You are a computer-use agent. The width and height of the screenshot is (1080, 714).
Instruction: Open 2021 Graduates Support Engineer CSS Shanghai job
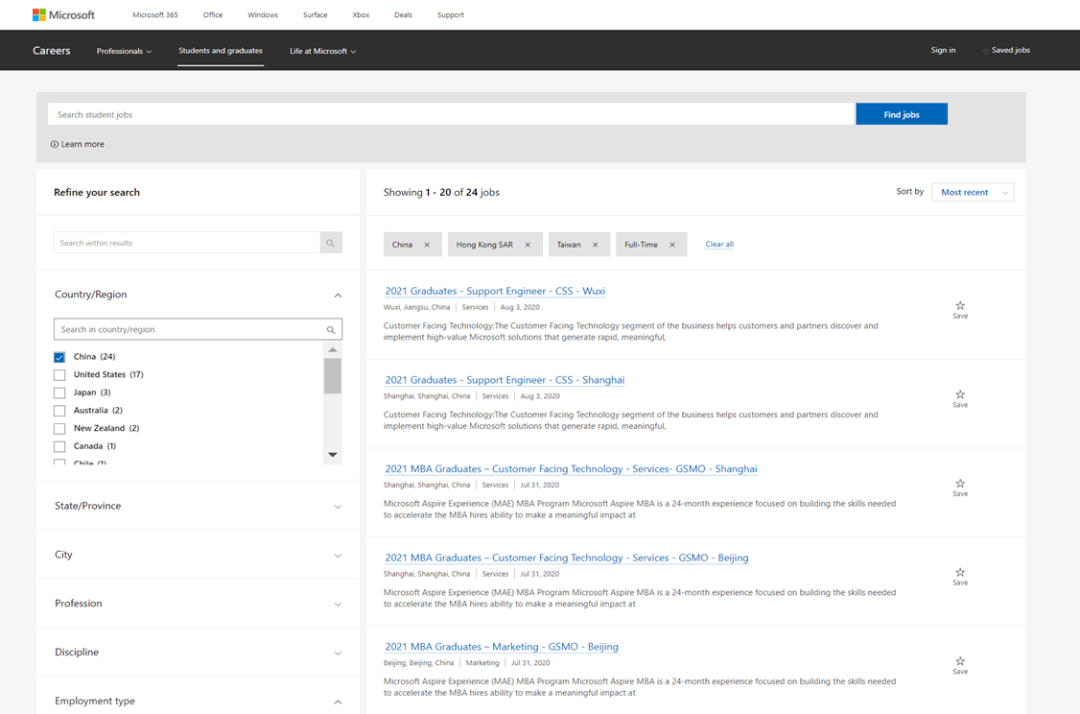(x=504, y=380)
